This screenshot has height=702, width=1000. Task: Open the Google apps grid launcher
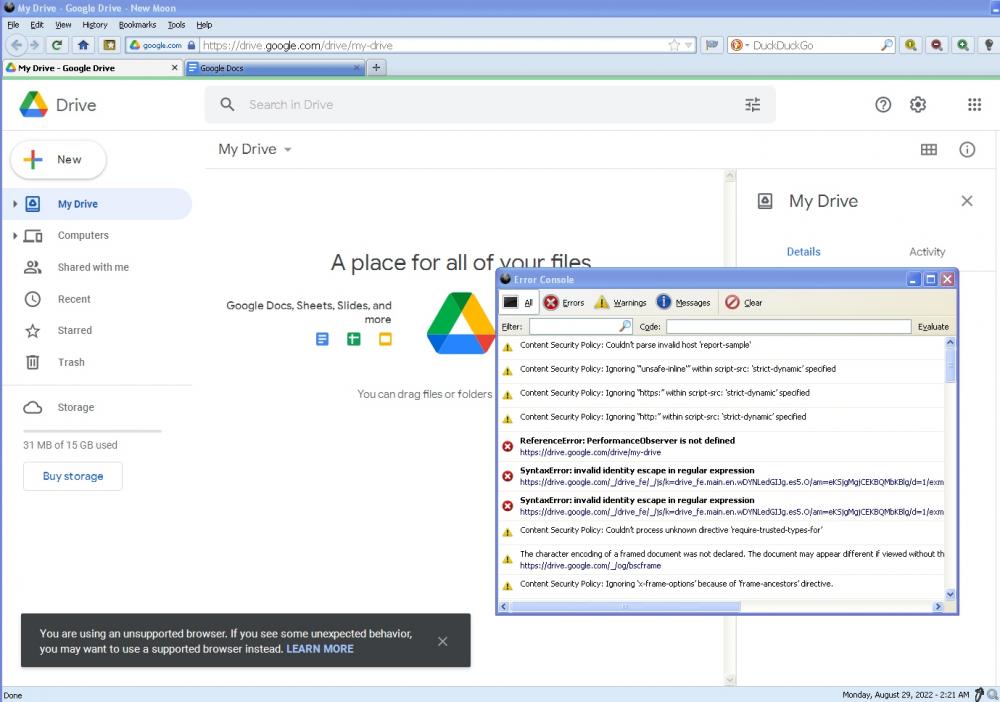pos(974,105)
